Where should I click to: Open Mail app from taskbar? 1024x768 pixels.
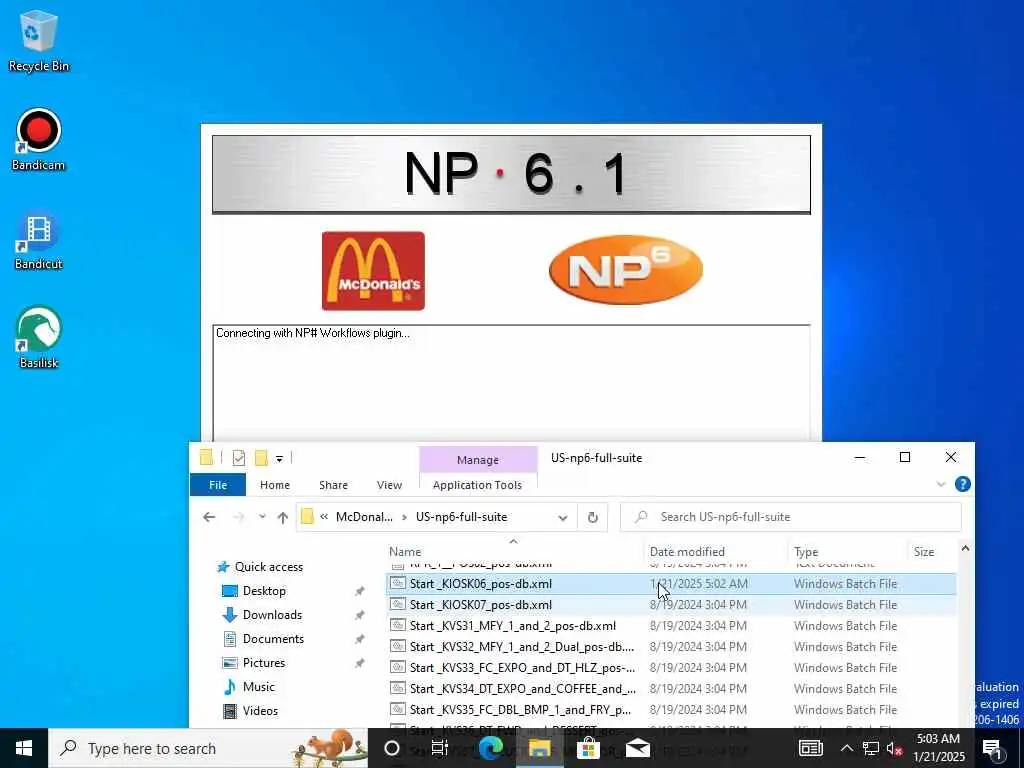click(x=637, y=748)
